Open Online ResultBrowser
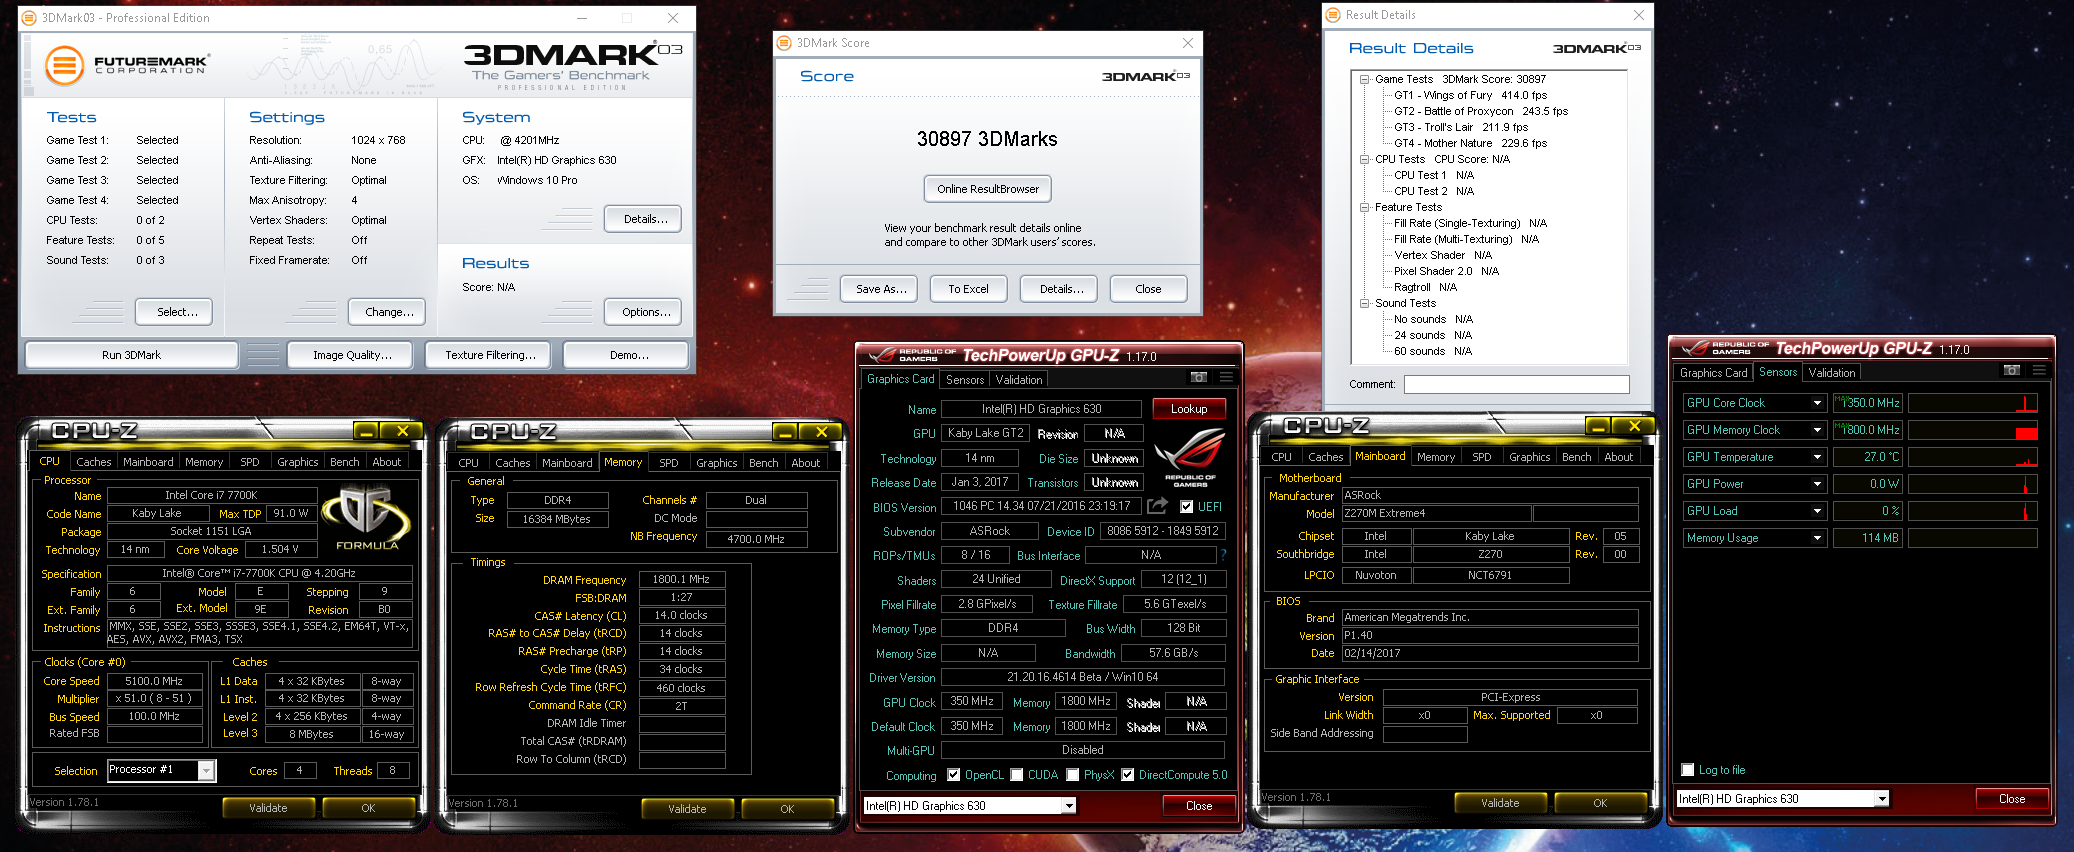The image size is (2074, 852). [x=988, y=189]
